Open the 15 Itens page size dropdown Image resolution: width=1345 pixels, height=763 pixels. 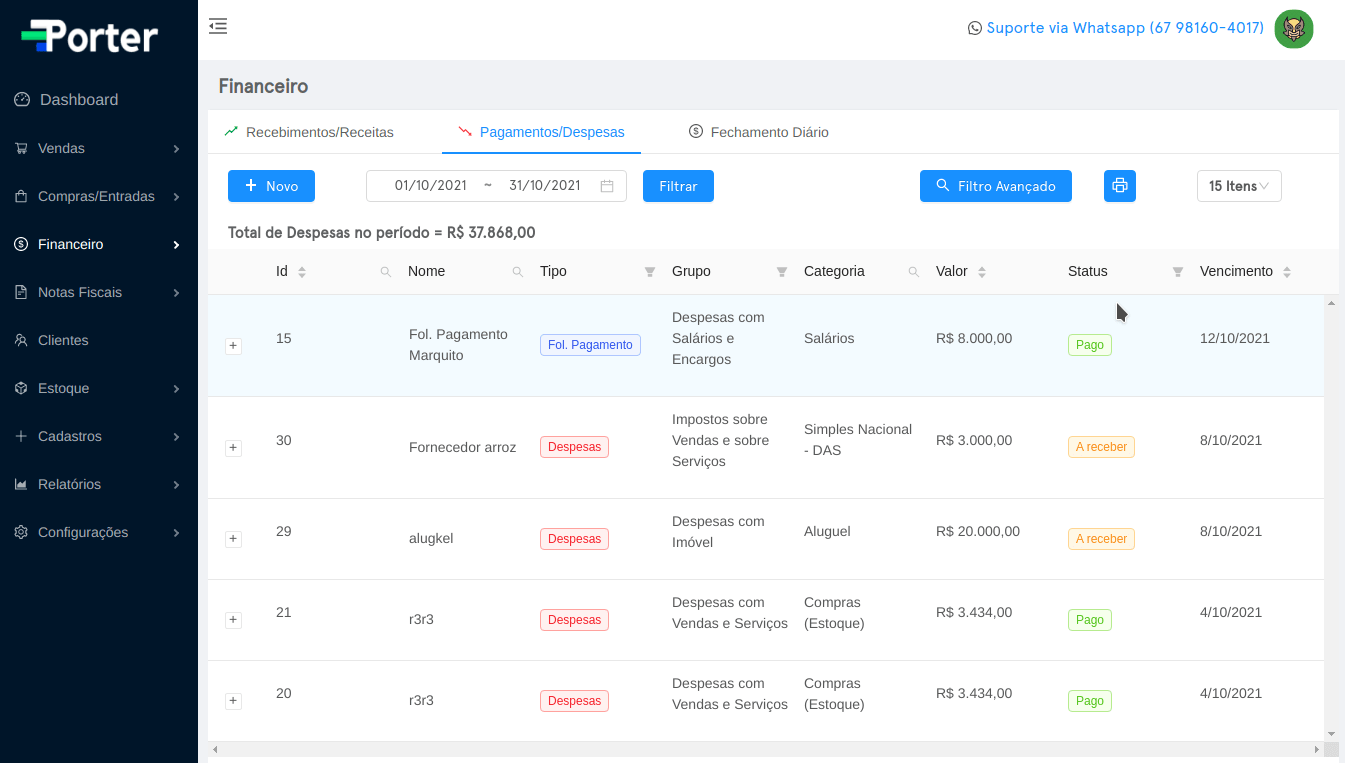(1238, 186)
